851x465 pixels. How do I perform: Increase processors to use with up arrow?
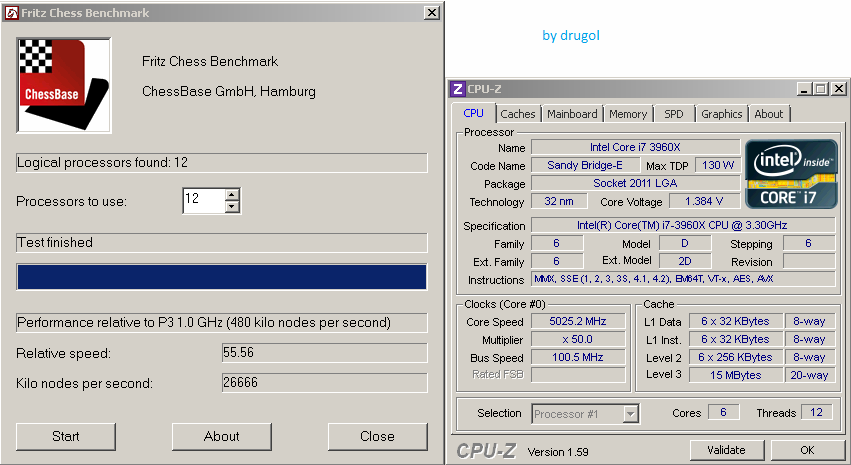click(x=232, y=194)
